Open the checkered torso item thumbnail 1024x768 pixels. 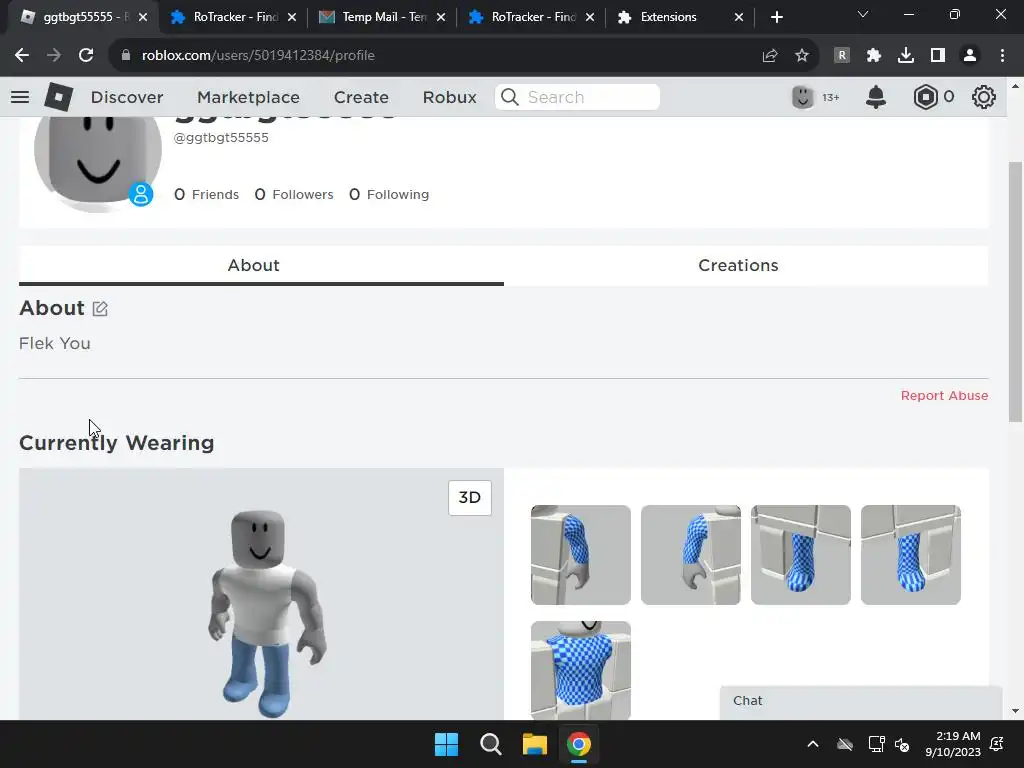coord(581,670)
